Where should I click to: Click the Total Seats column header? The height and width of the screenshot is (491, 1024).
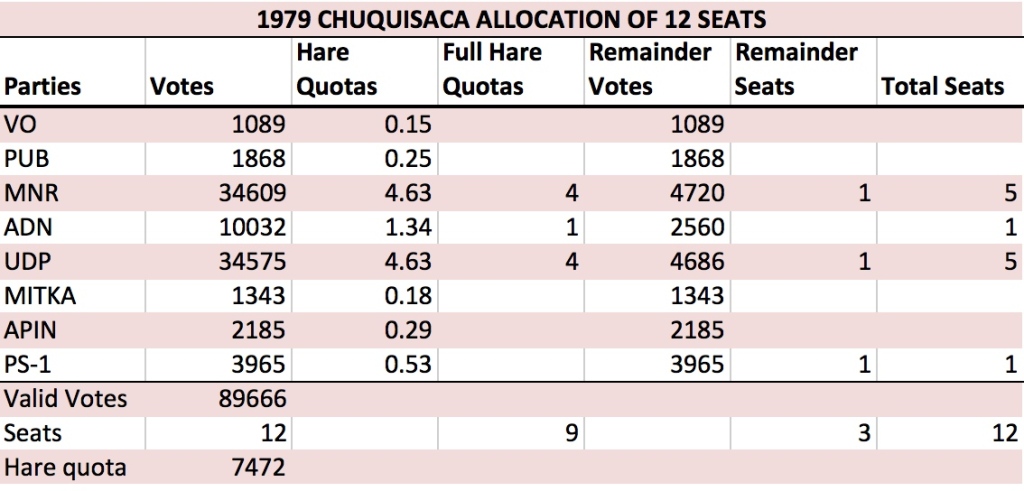click(942, 87)
